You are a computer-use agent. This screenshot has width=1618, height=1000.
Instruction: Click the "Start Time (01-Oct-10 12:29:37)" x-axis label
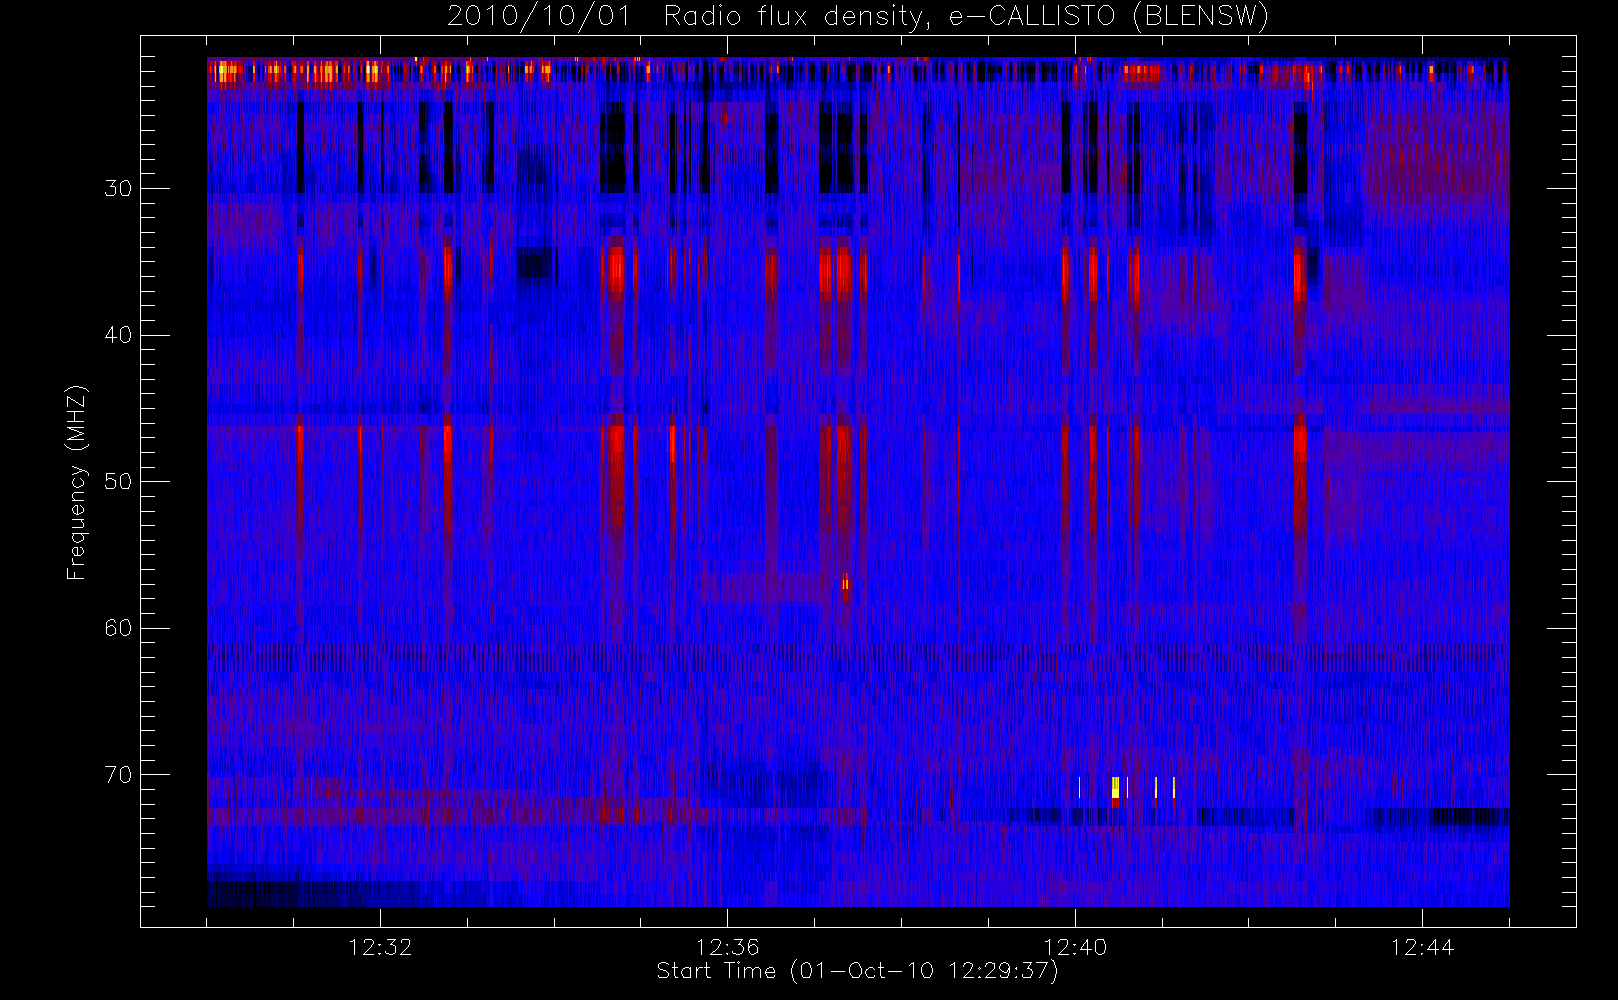coord(857,971)
